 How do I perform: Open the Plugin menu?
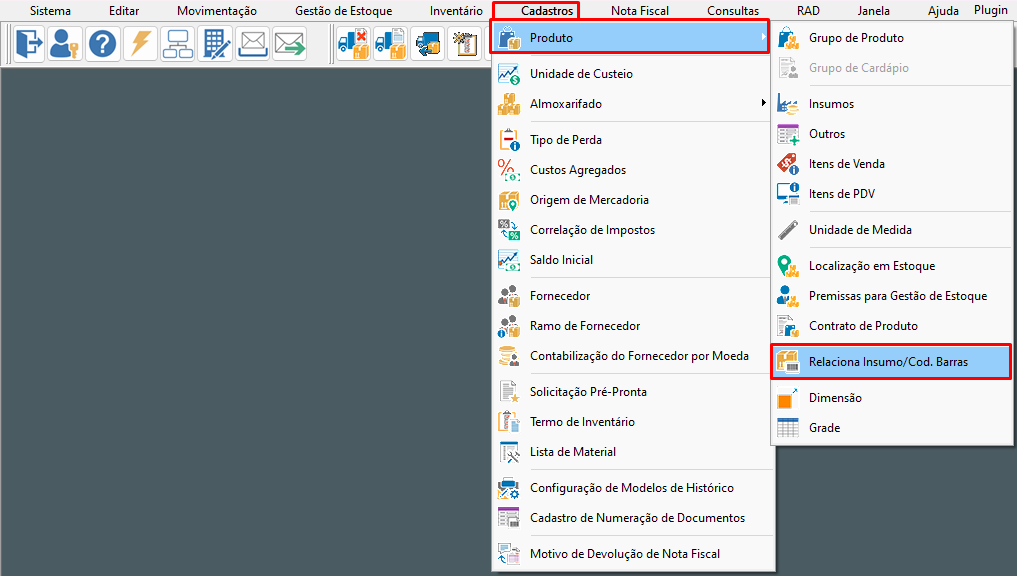click(x=990, y=10)
